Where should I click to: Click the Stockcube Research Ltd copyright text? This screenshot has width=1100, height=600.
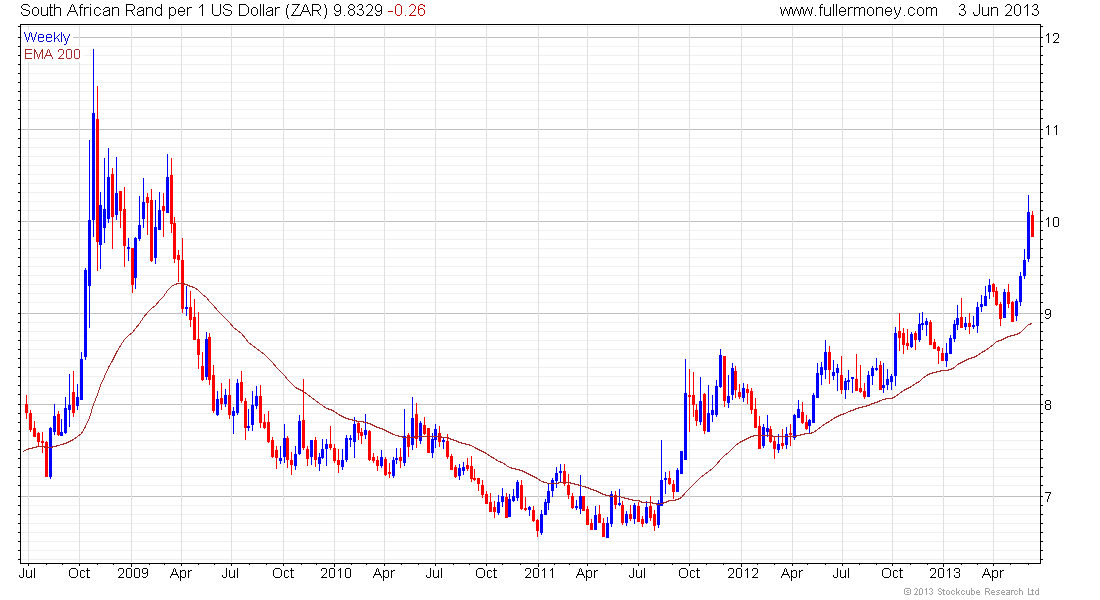(971, 592)
